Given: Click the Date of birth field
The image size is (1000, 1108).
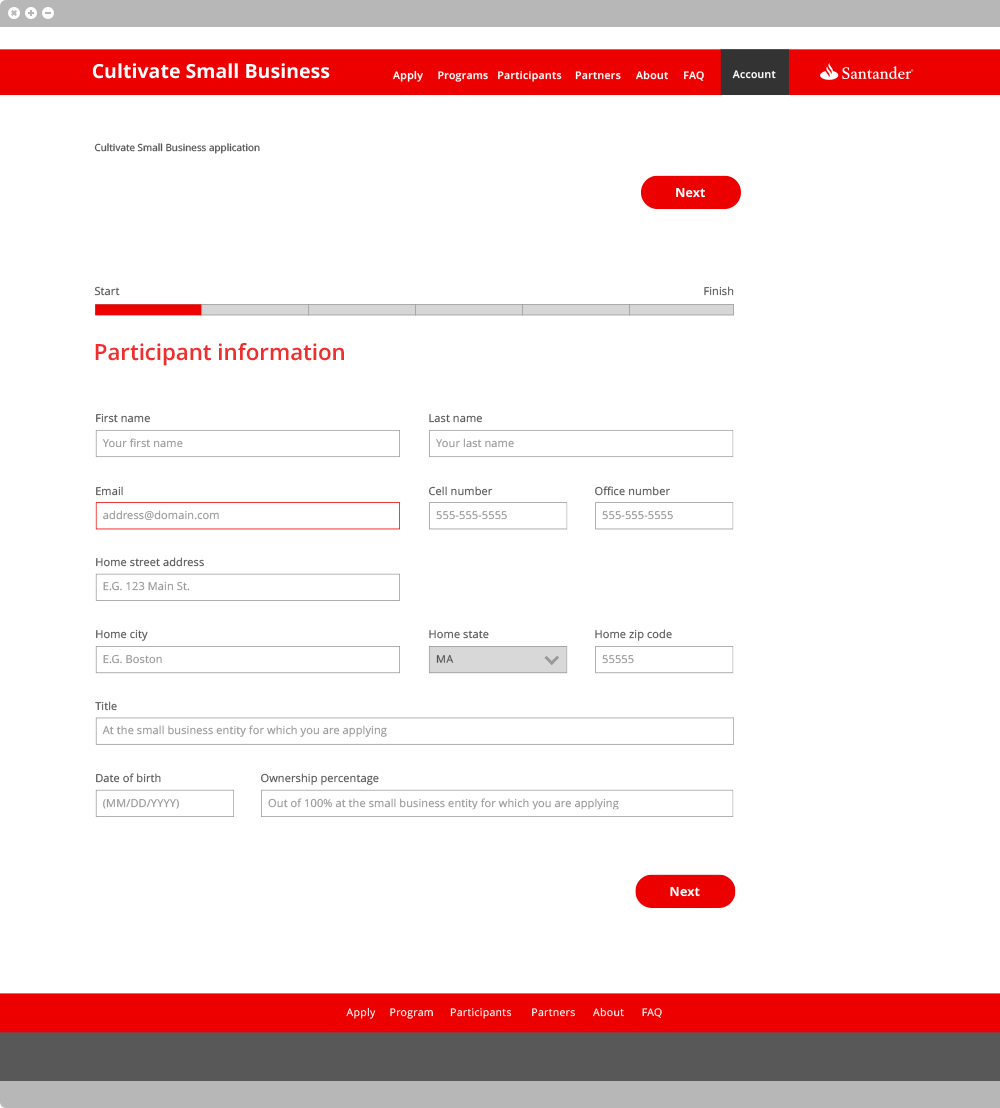Looking at the screenshot, I should pyautogui.click(x=164, y=803).
